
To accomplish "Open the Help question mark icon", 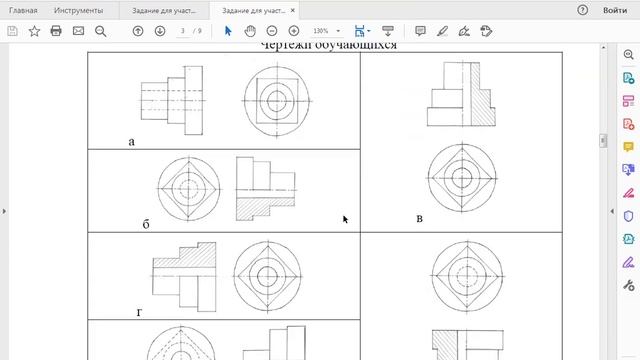I will point(582,10).
